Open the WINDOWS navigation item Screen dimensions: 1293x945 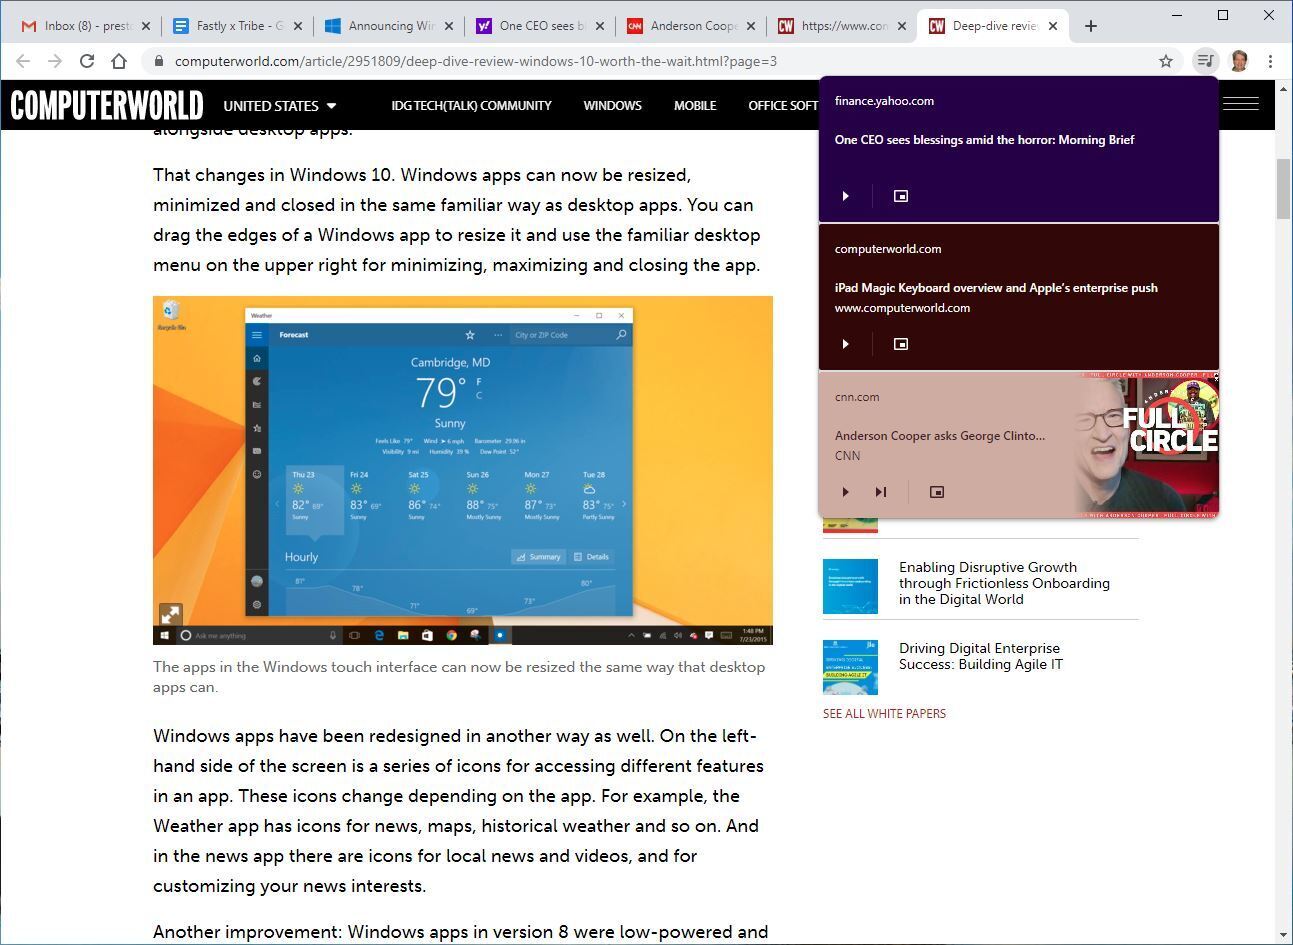pos(612,105)
